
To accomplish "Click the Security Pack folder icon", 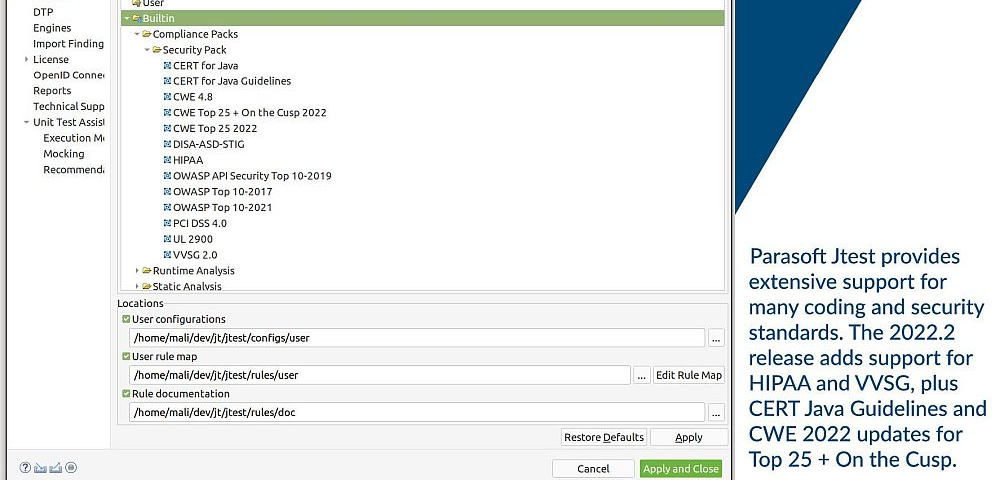I will [x=157, y=50].
